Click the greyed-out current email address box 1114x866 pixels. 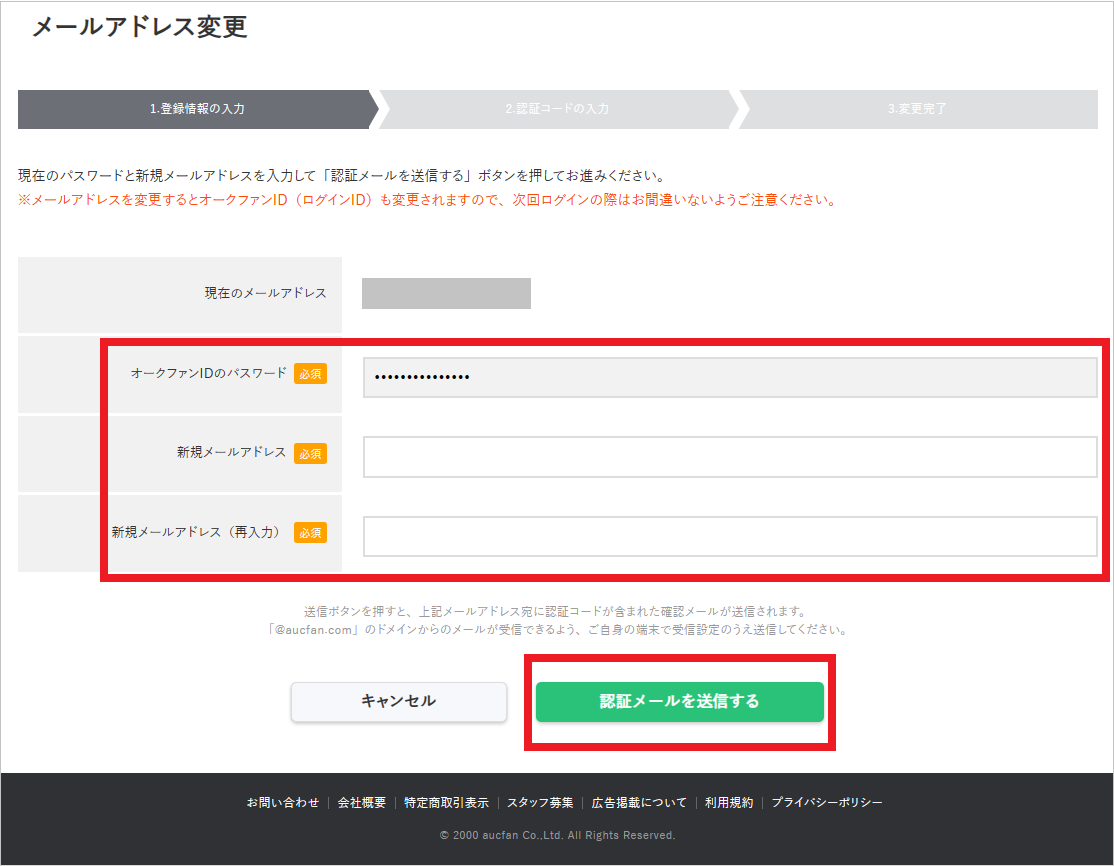[446, 294]
